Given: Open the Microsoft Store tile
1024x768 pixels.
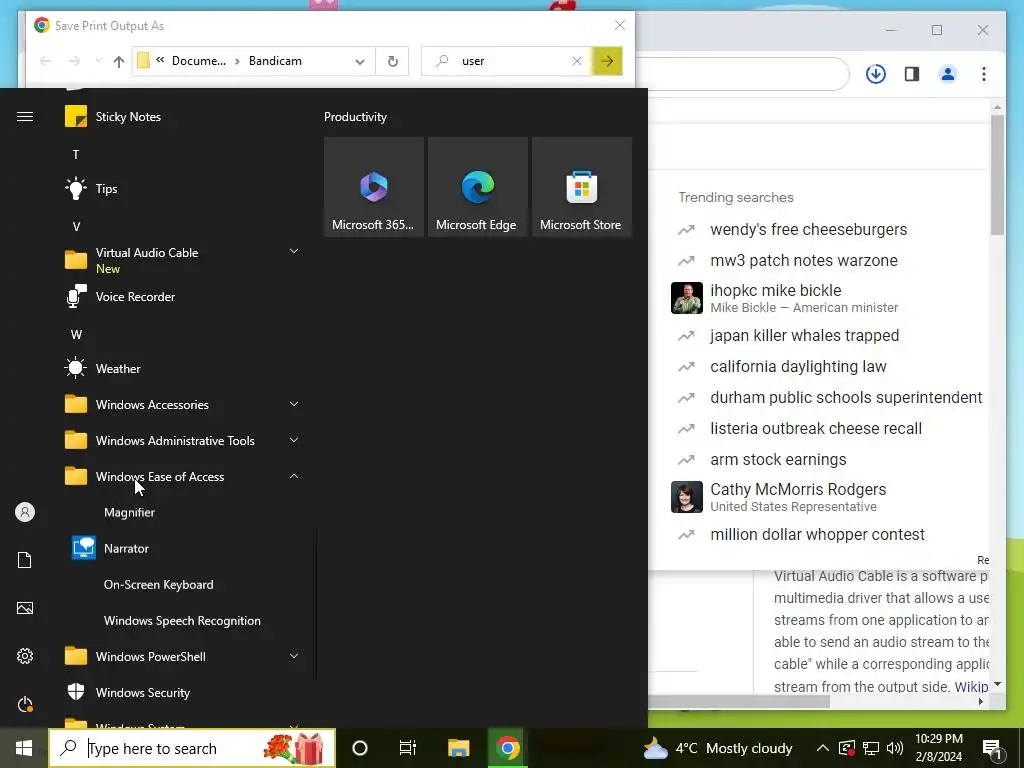Looking at the screenshot, I should [581, 187].
